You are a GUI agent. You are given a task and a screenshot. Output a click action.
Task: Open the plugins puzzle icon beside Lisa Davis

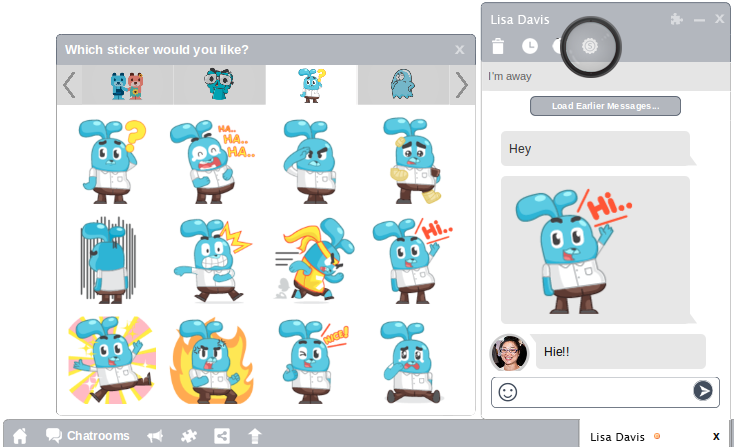coord(676,19)
